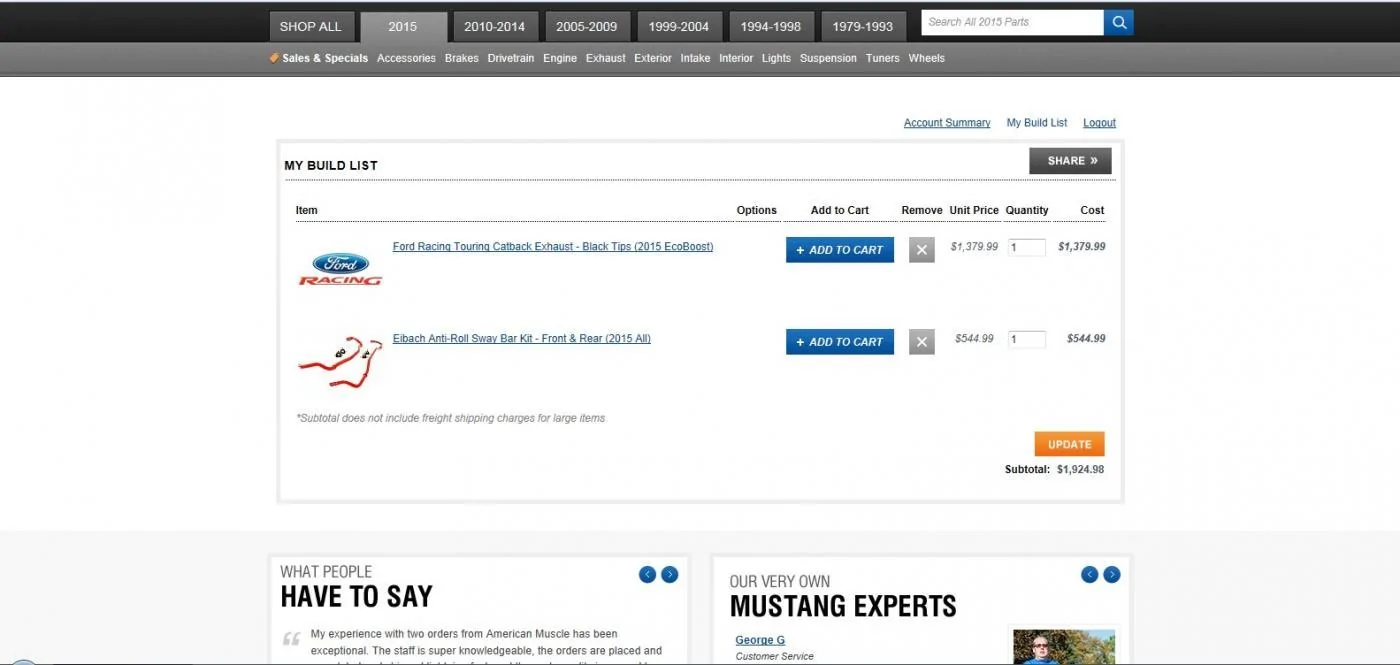The width and height of the screenshot is (1400, 665).
Task: Open the Drivetrain category
Action: [511, 58]
